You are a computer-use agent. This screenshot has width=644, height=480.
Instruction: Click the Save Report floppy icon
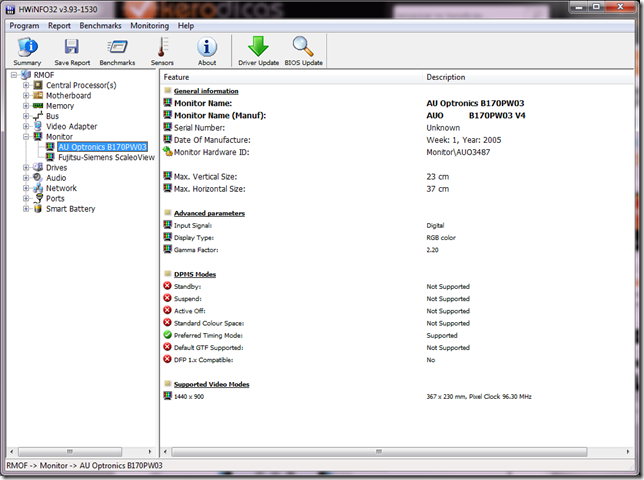click(71, 46)
